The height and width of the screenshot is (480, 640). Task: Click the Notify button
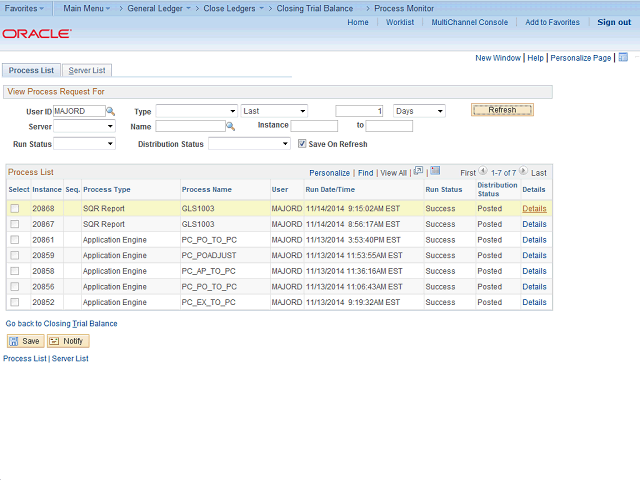point(68,341)
